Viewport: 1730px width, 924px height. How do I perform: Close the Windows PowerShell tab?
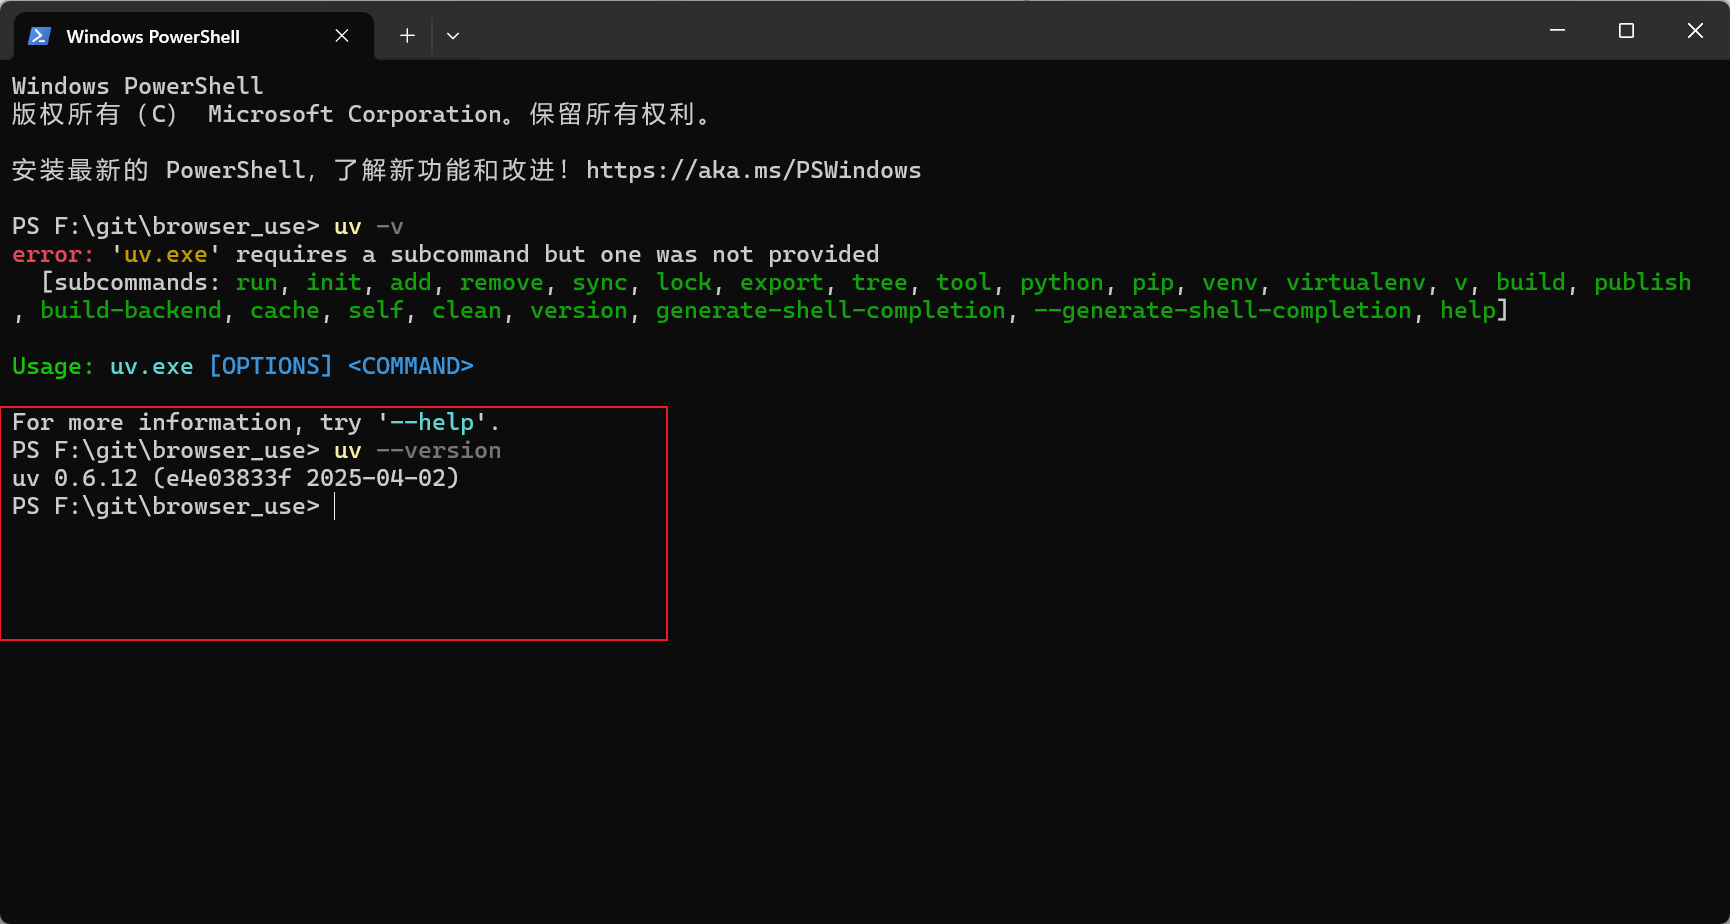click(342, 36)
